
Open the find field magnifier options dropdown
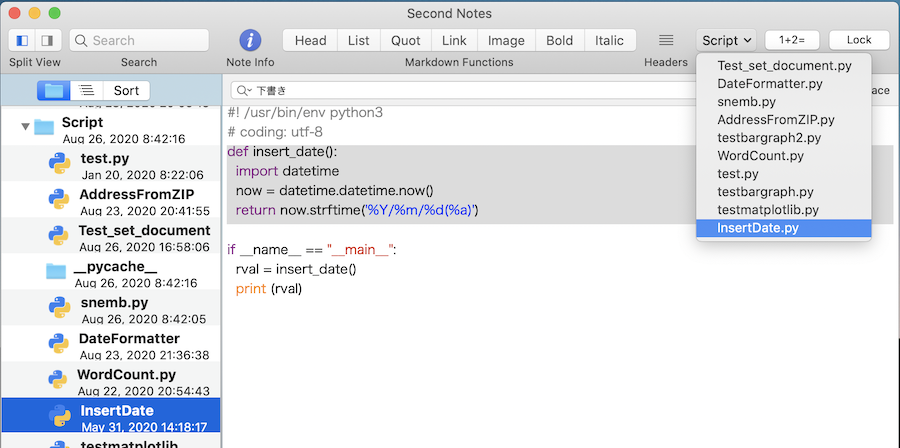pos(244,91)
